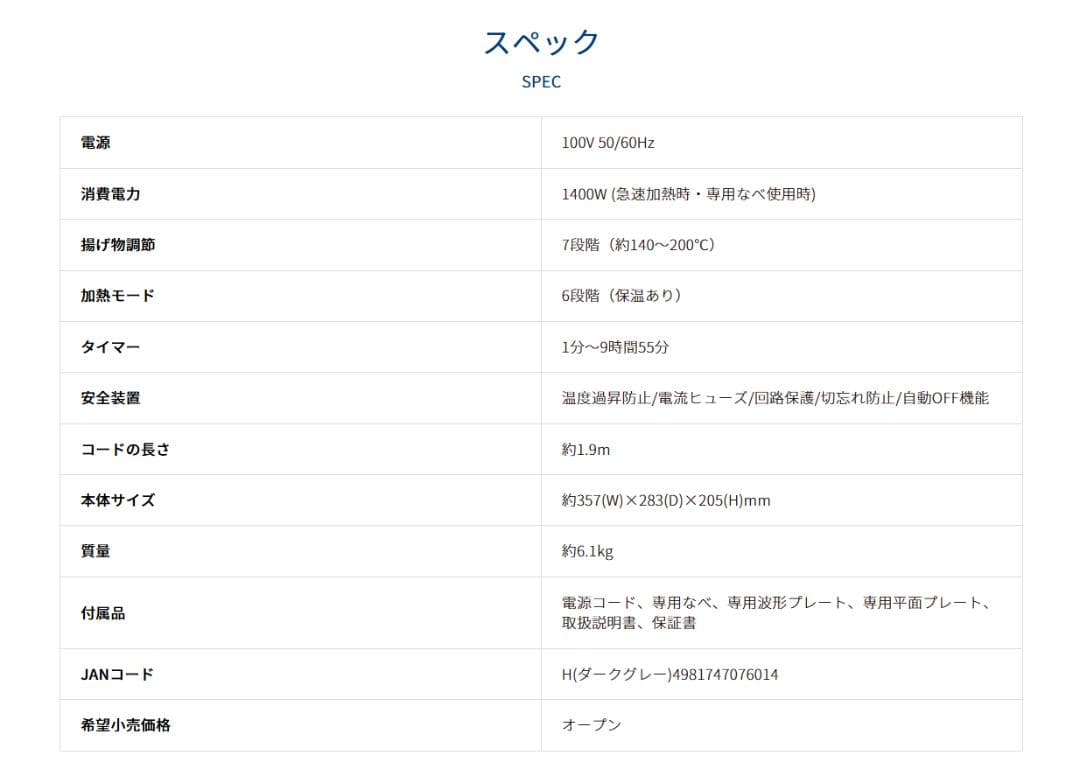Image resolution: width=1080 pixels, height=762 pixels.
Task: Click the SPEC subtitle text
Action: click(x=541, y=82)
